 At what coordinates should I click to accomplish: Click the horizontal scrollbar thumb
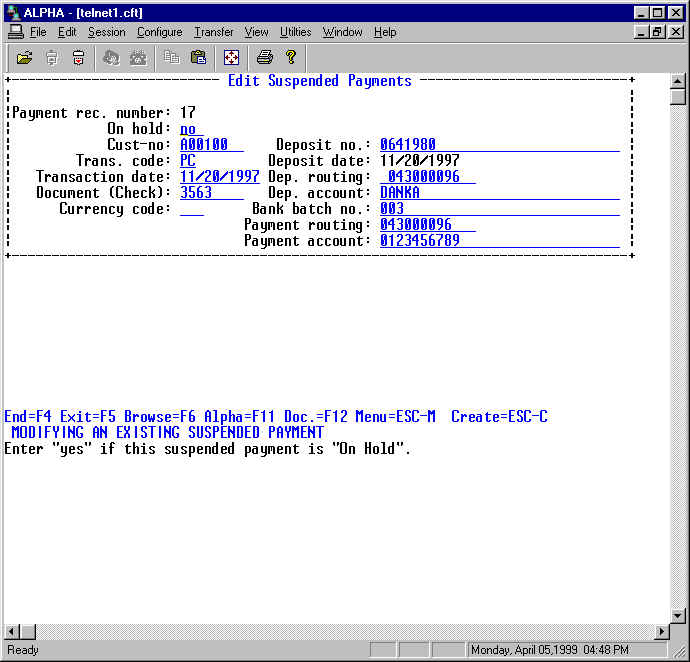28,632
